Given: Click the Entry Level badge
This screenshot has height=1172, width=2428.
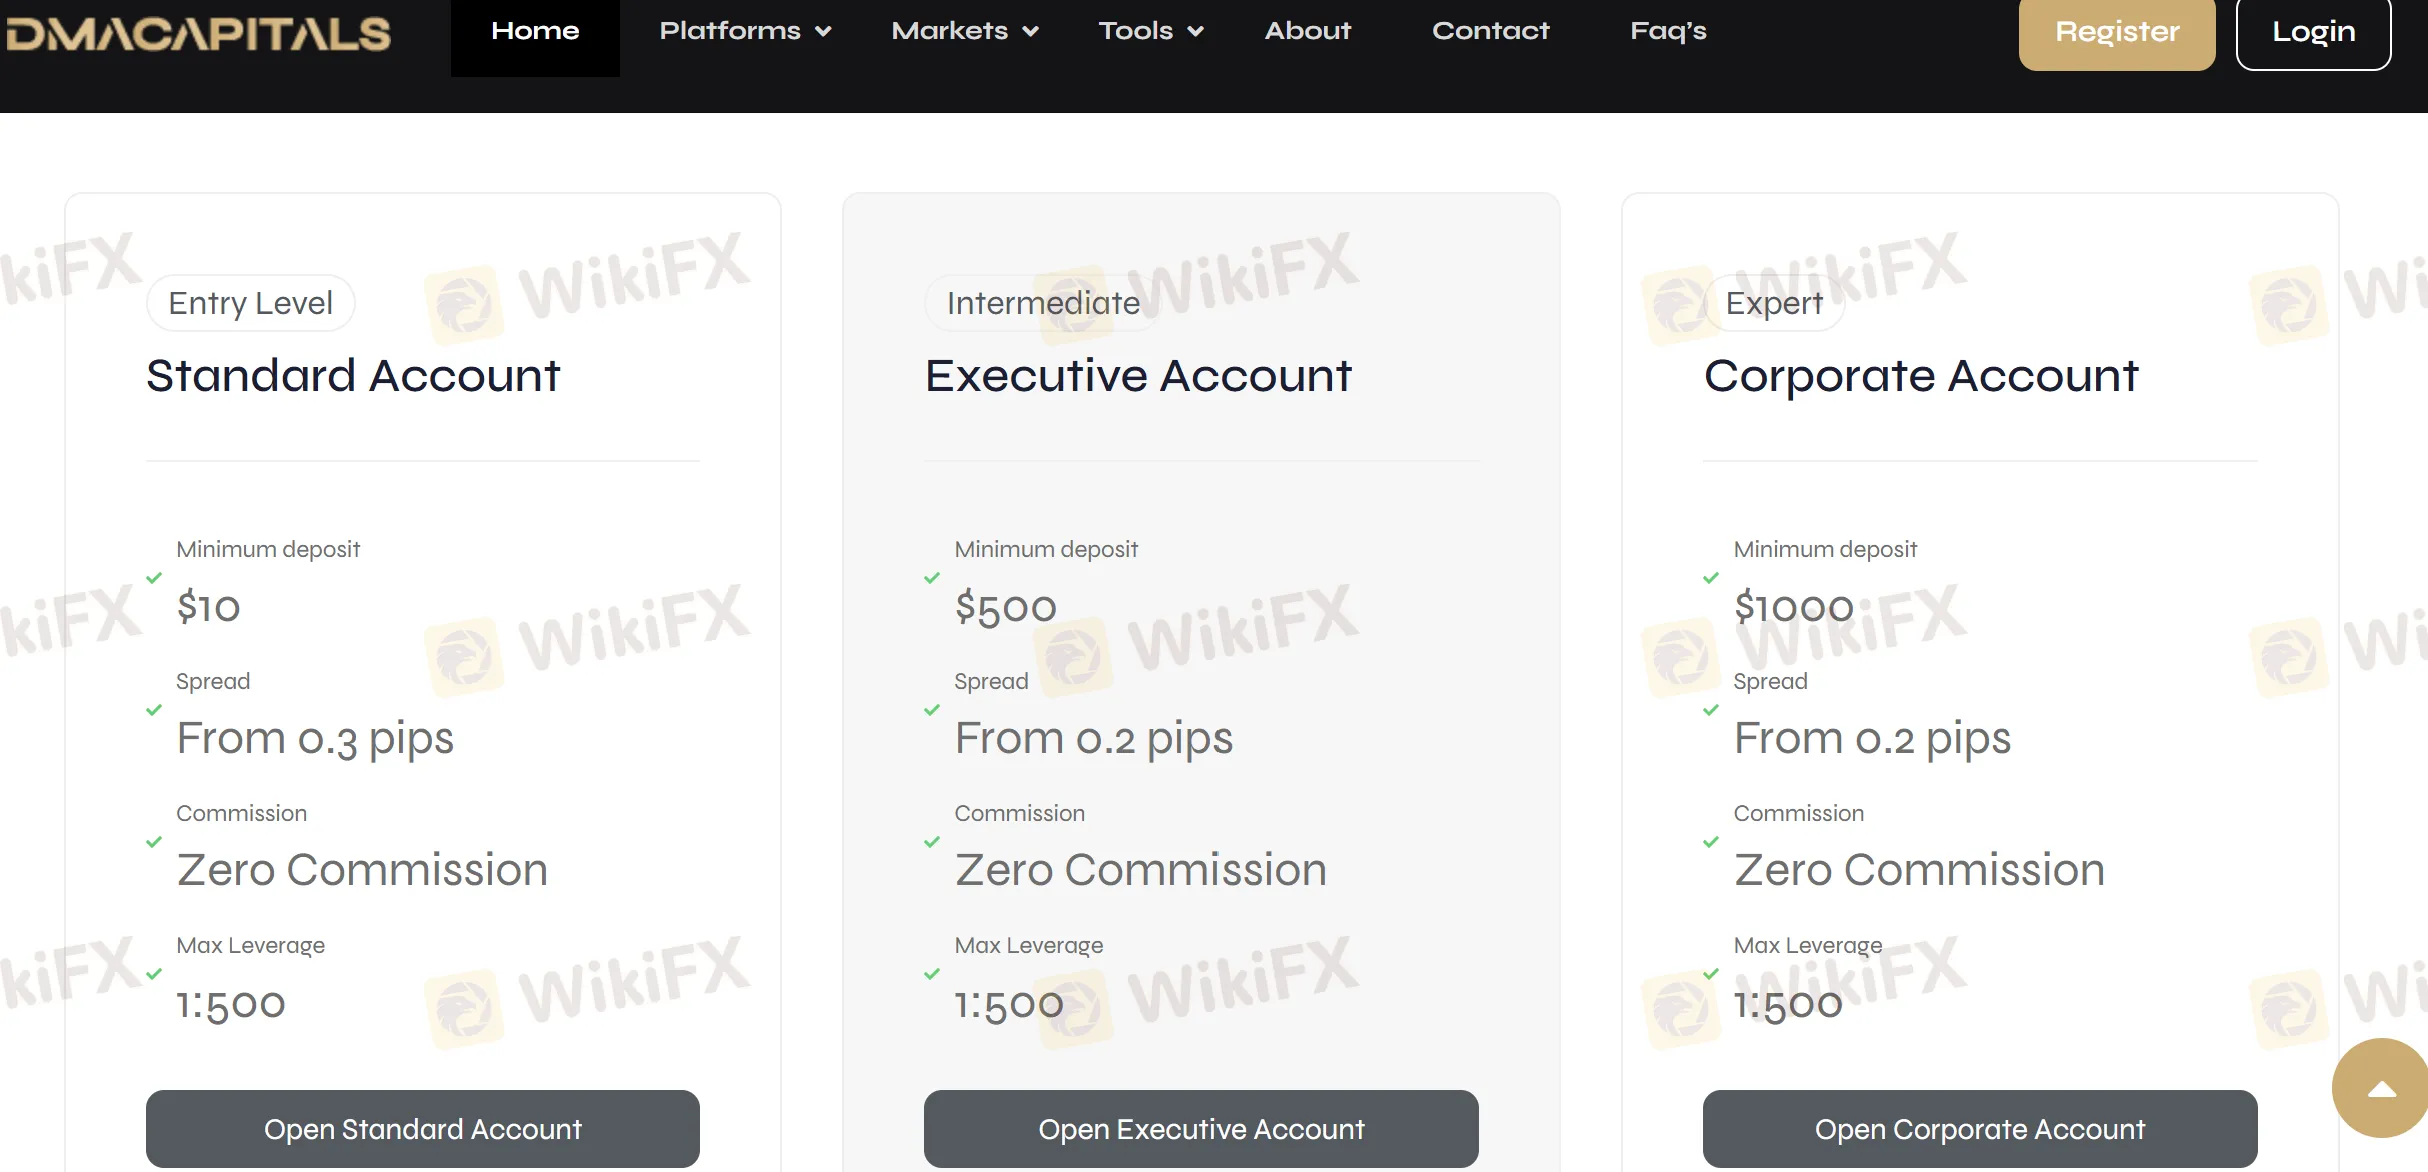Looking at the screenshot, I should [x=250, y=303].
